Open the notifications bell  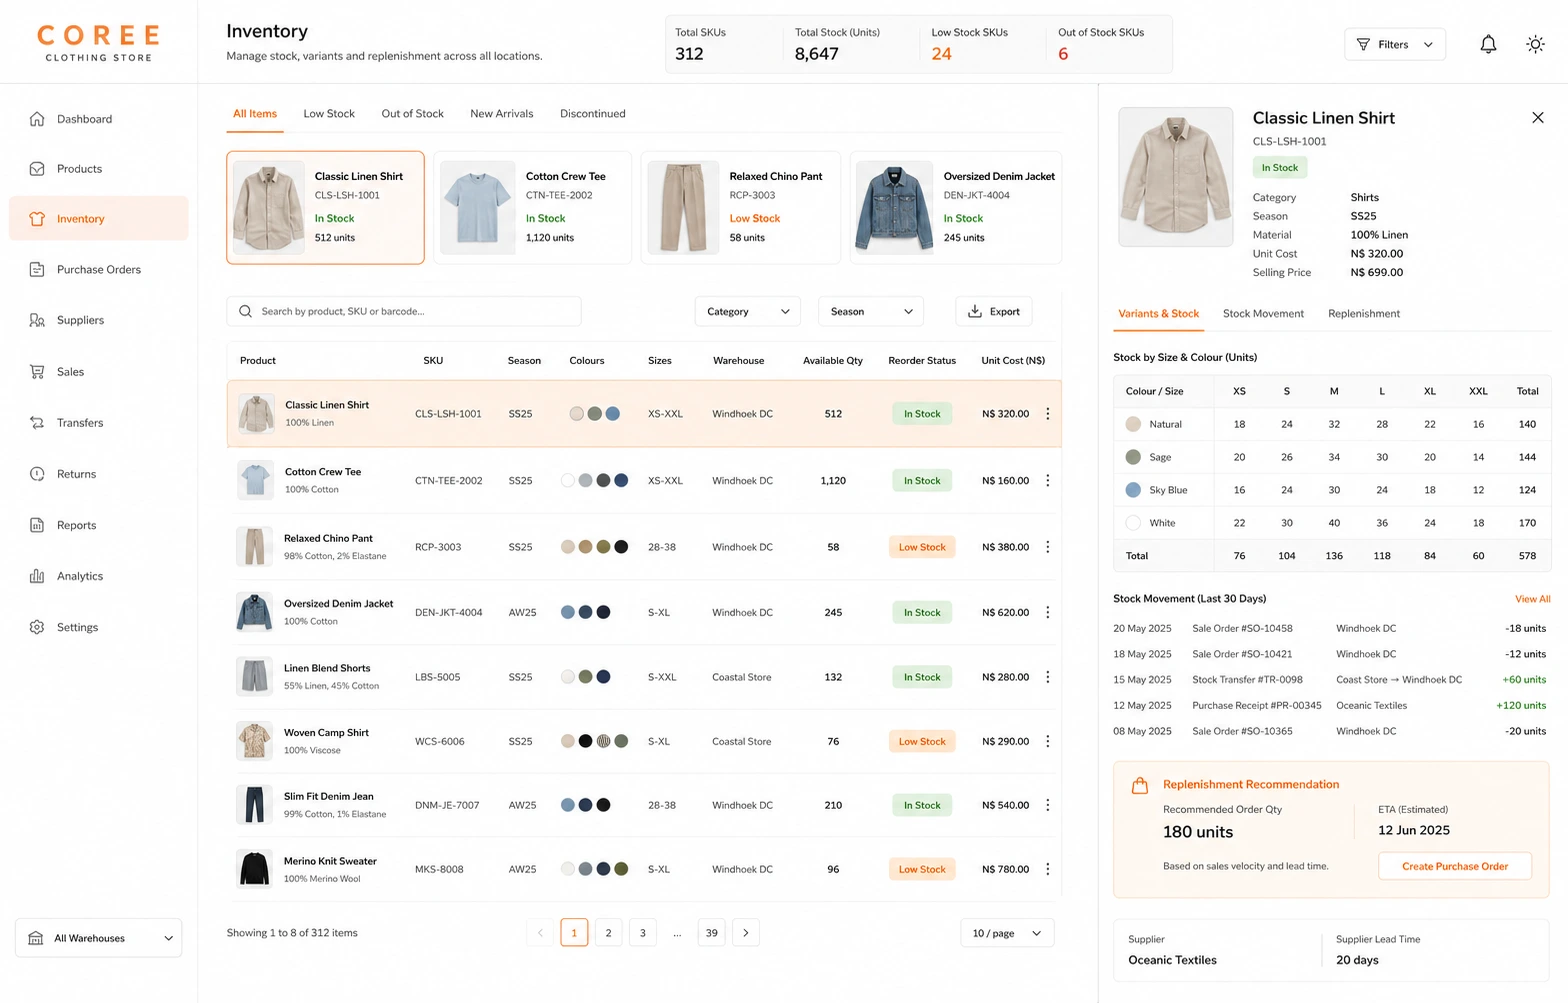tap(1488, 44)
